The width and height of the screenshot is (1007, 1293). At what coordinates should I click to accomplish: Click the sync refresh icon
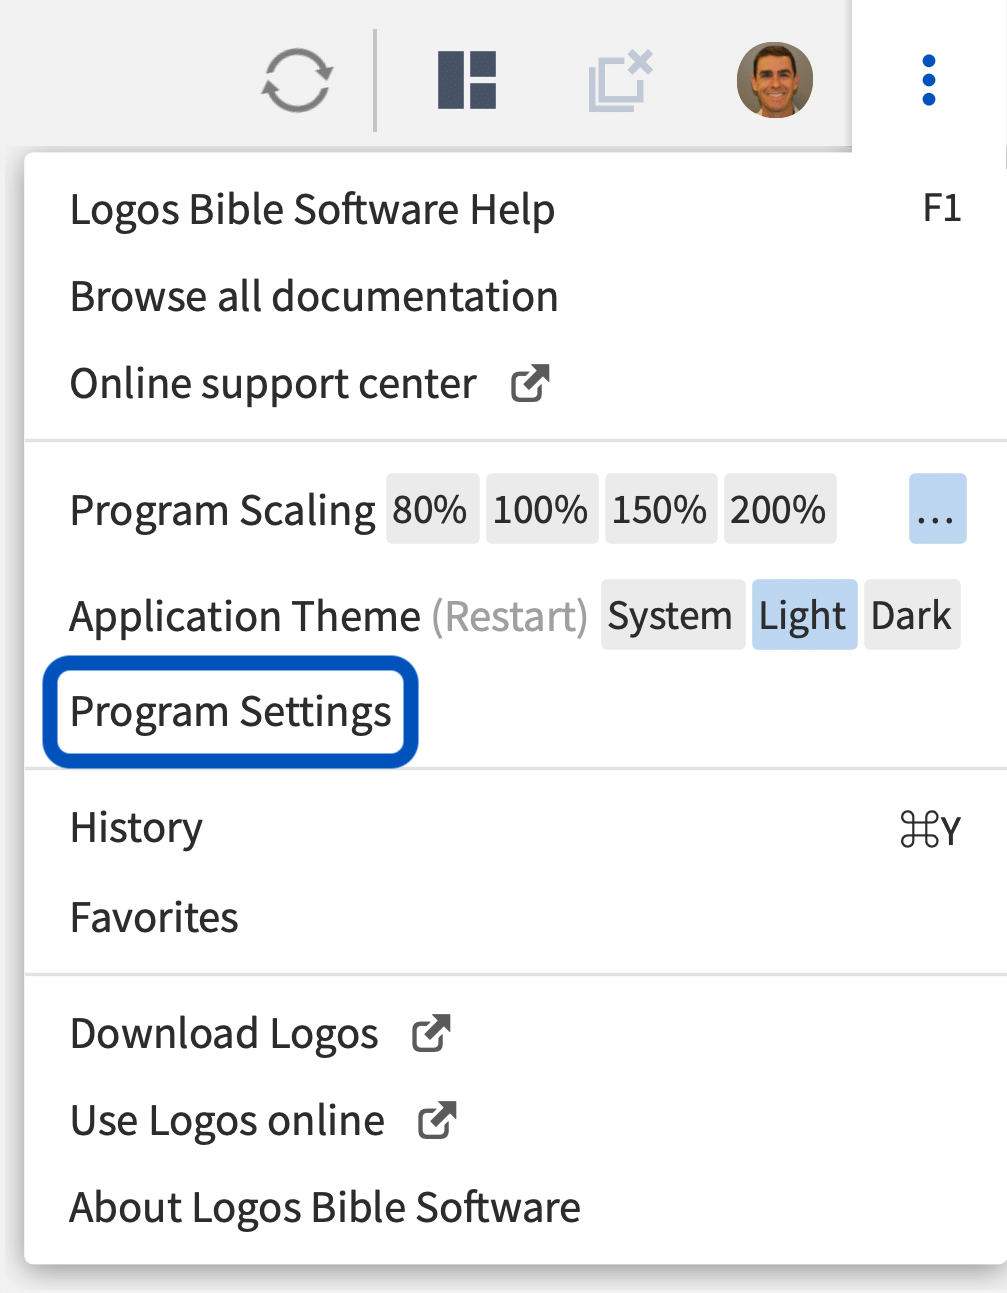296,81
